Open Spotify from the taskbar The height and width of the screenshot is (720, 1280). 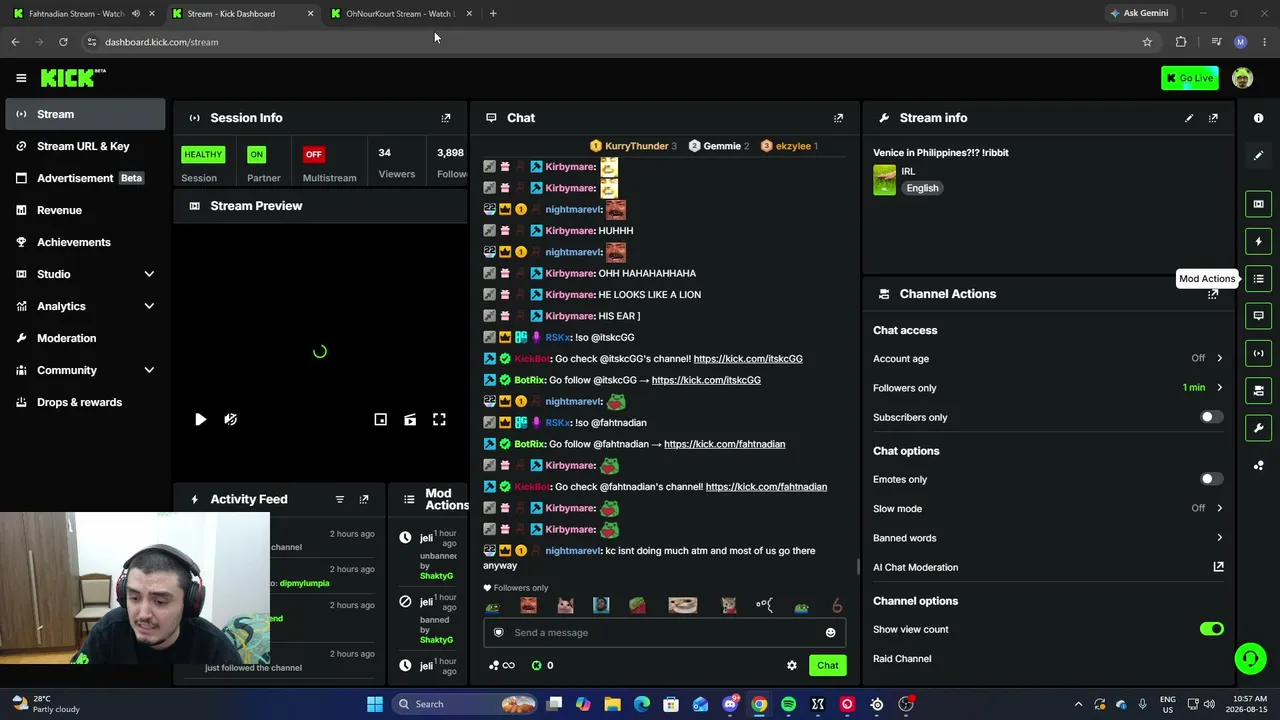788,704
